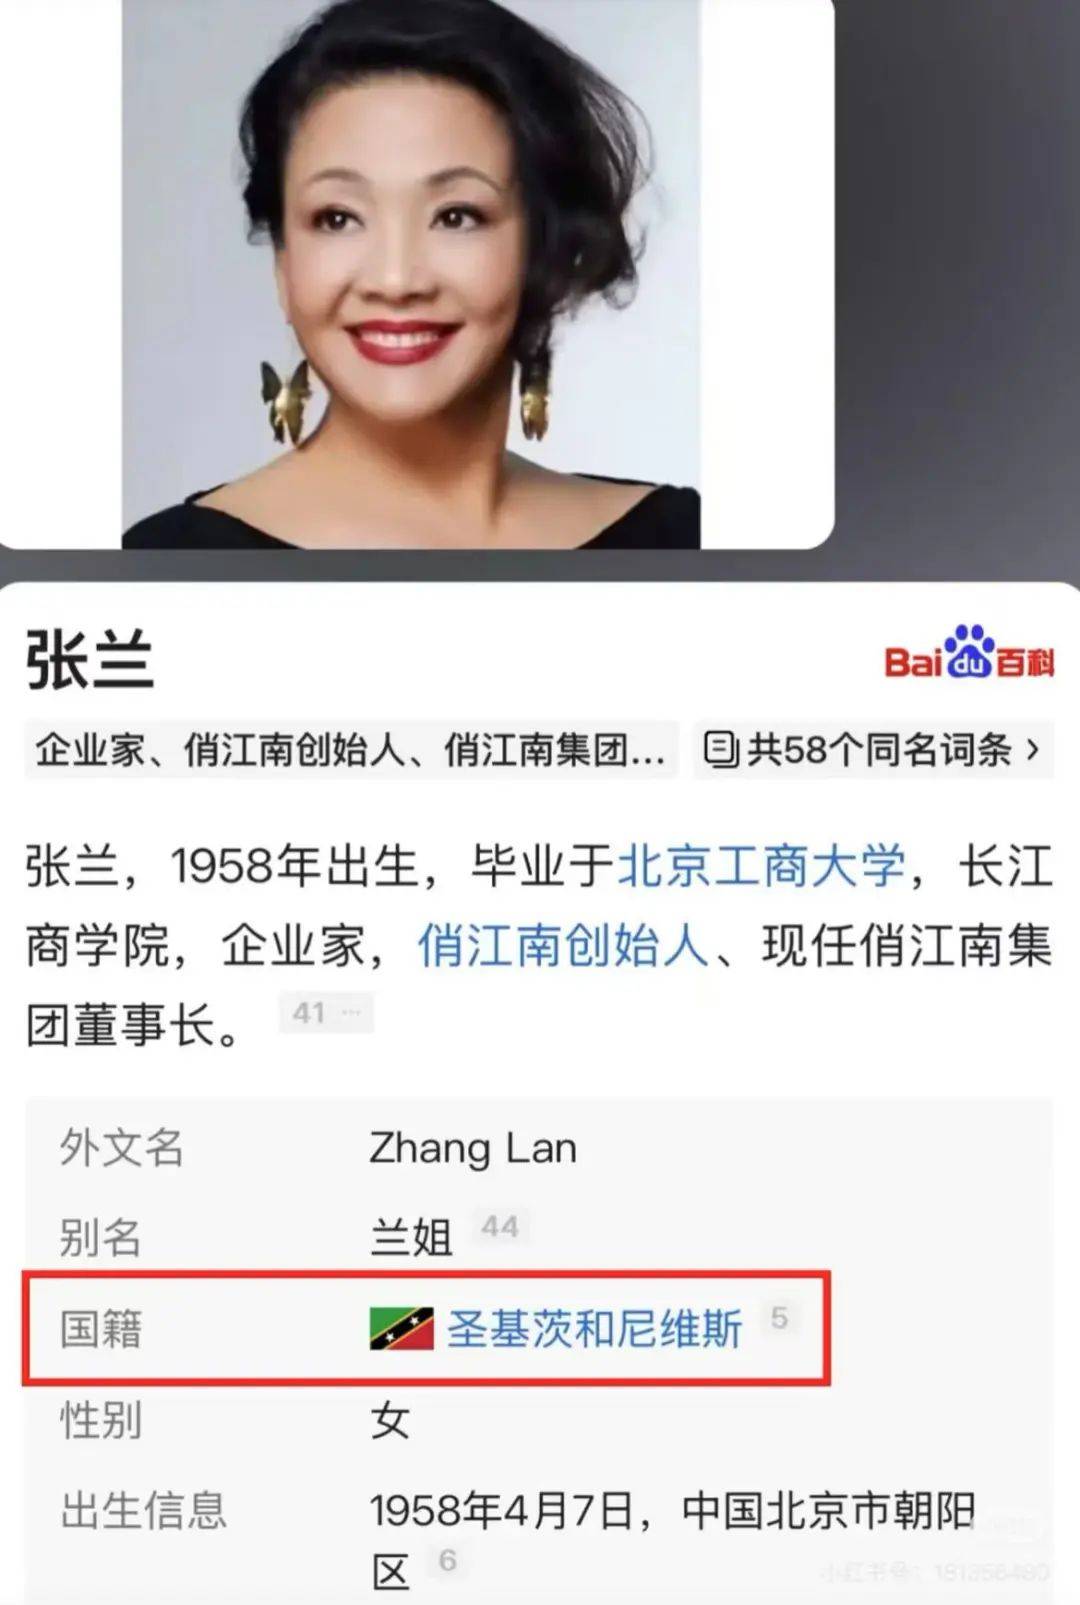Tap the 外文名 Zhang Lan value
The width and height of the screenshot is (1080, 1605).
[x=473, y=1148]
